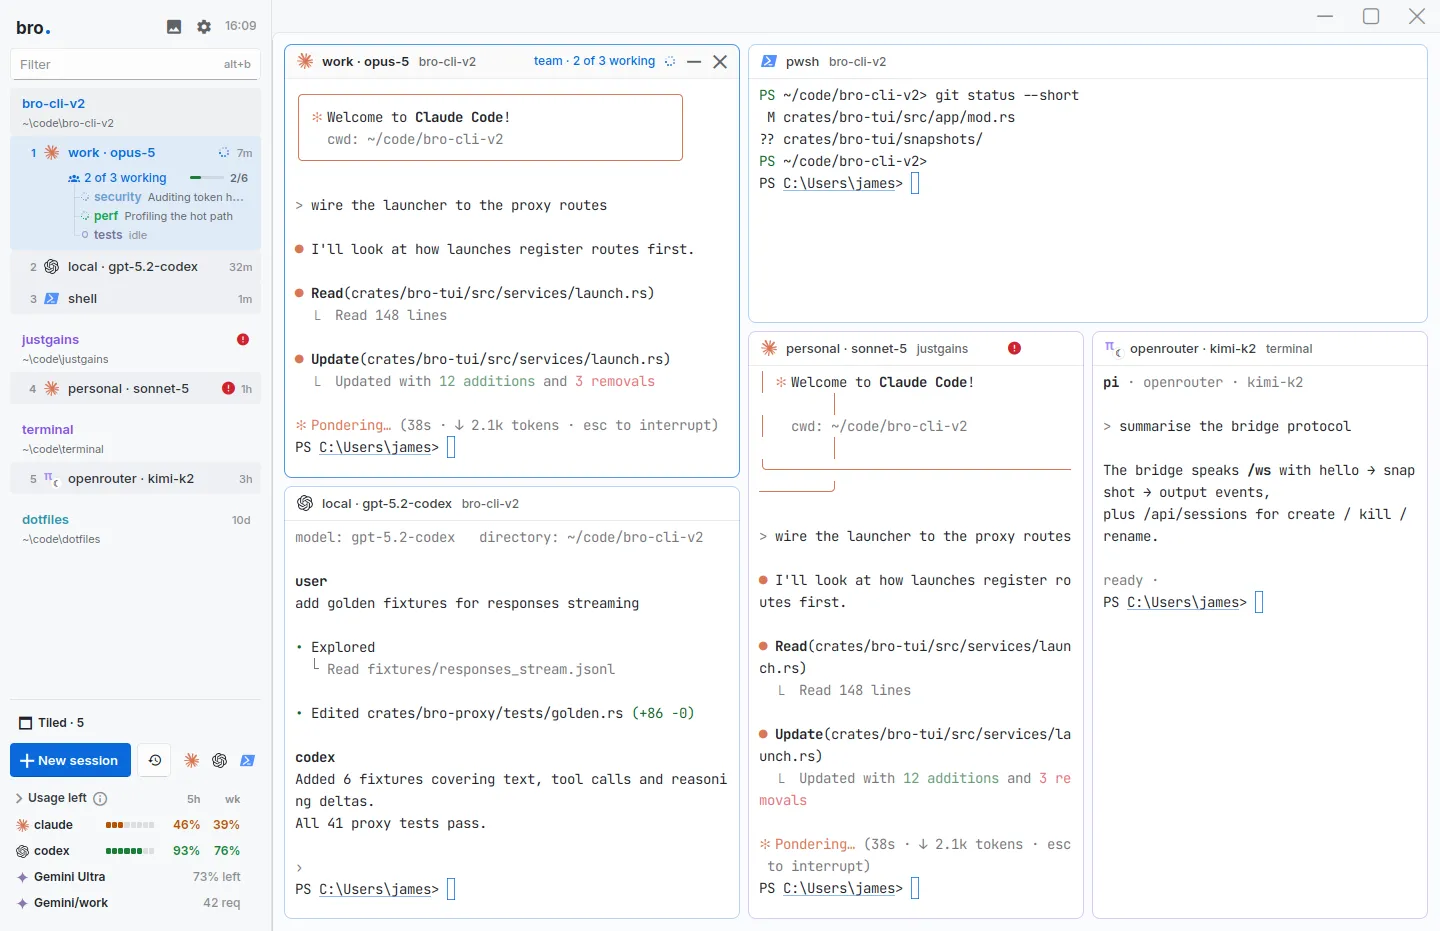Select openrouter · kimi-k2 session in sidebar
This screenshot has height=931, width=1440.
(x=135, y=479)
